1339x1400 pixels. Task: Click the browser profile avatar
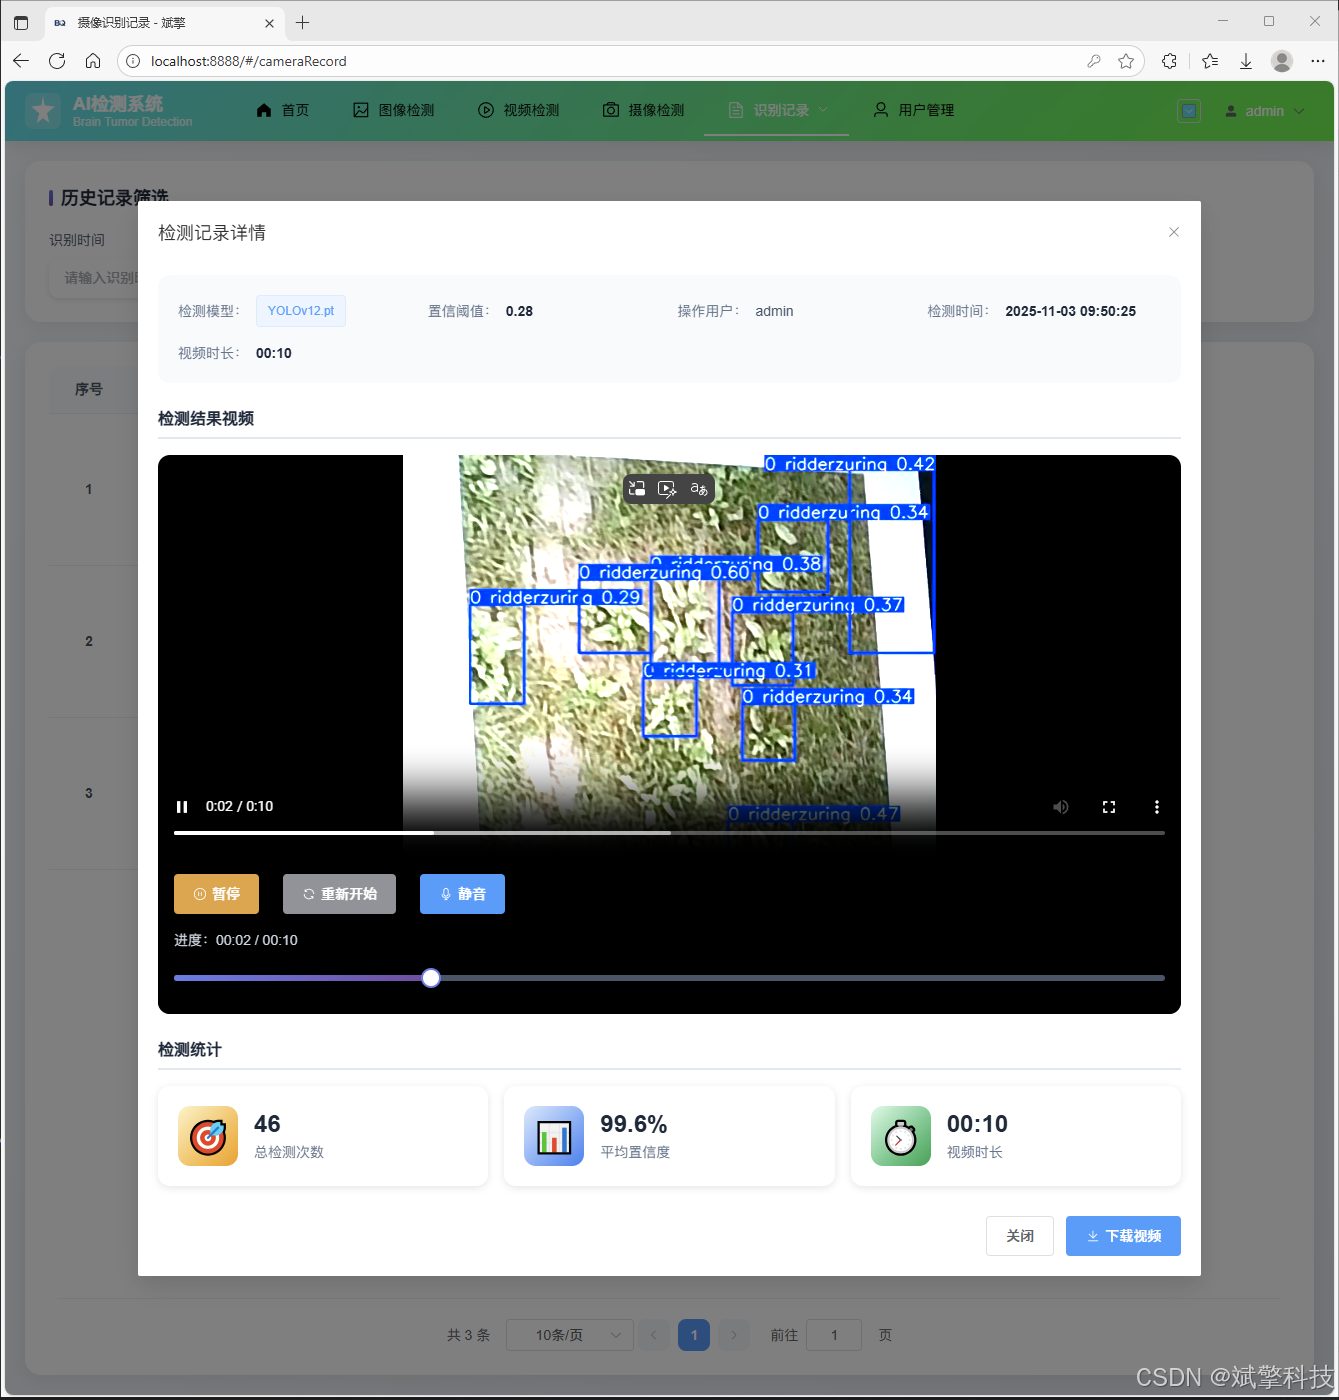(1282, 61)
